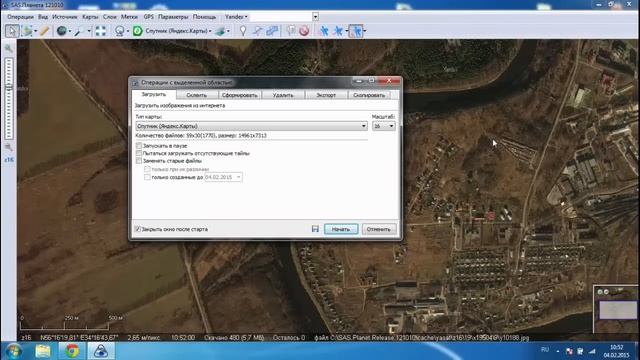
Task: Click the GPS track display icon
Action: [338, 31]
